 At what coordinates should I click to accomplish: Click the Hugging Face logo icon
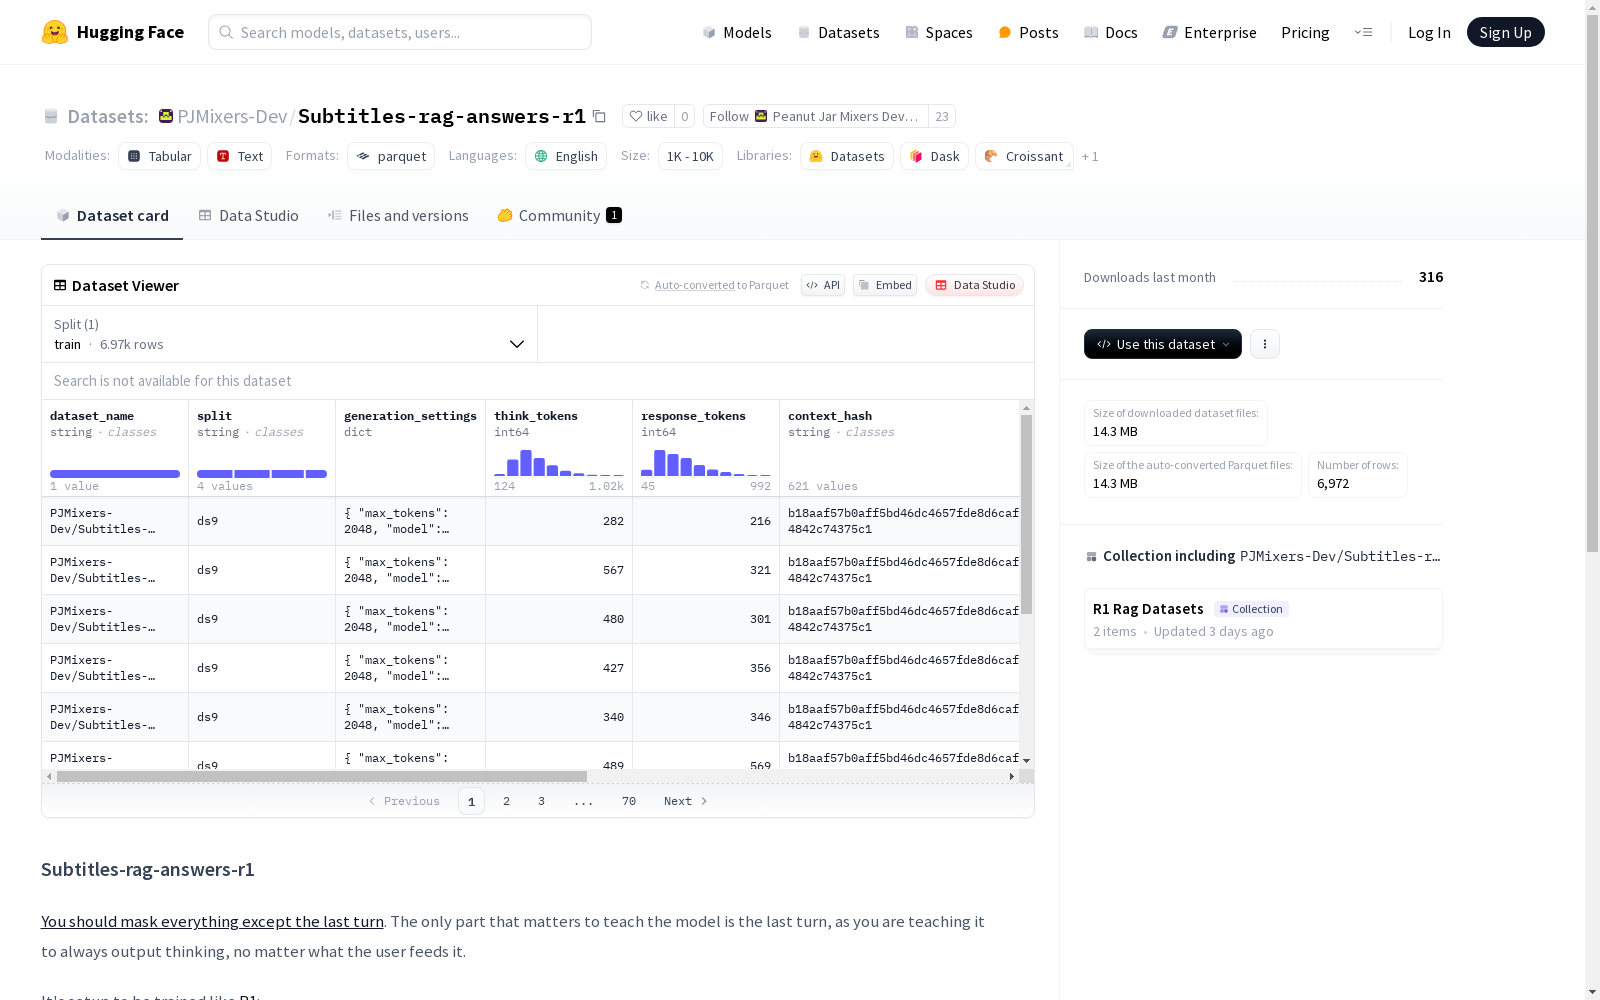(55, 32)
